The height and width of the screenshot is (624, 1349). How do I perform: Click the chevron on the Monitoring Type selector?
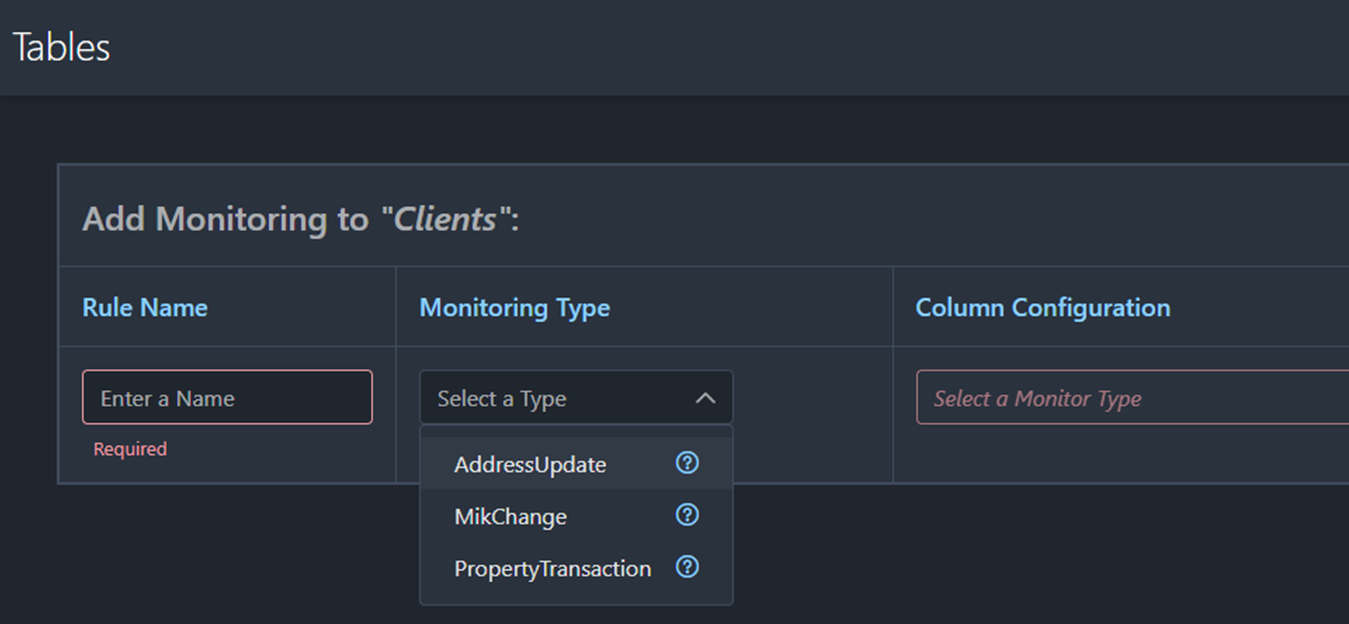(707, 397)
